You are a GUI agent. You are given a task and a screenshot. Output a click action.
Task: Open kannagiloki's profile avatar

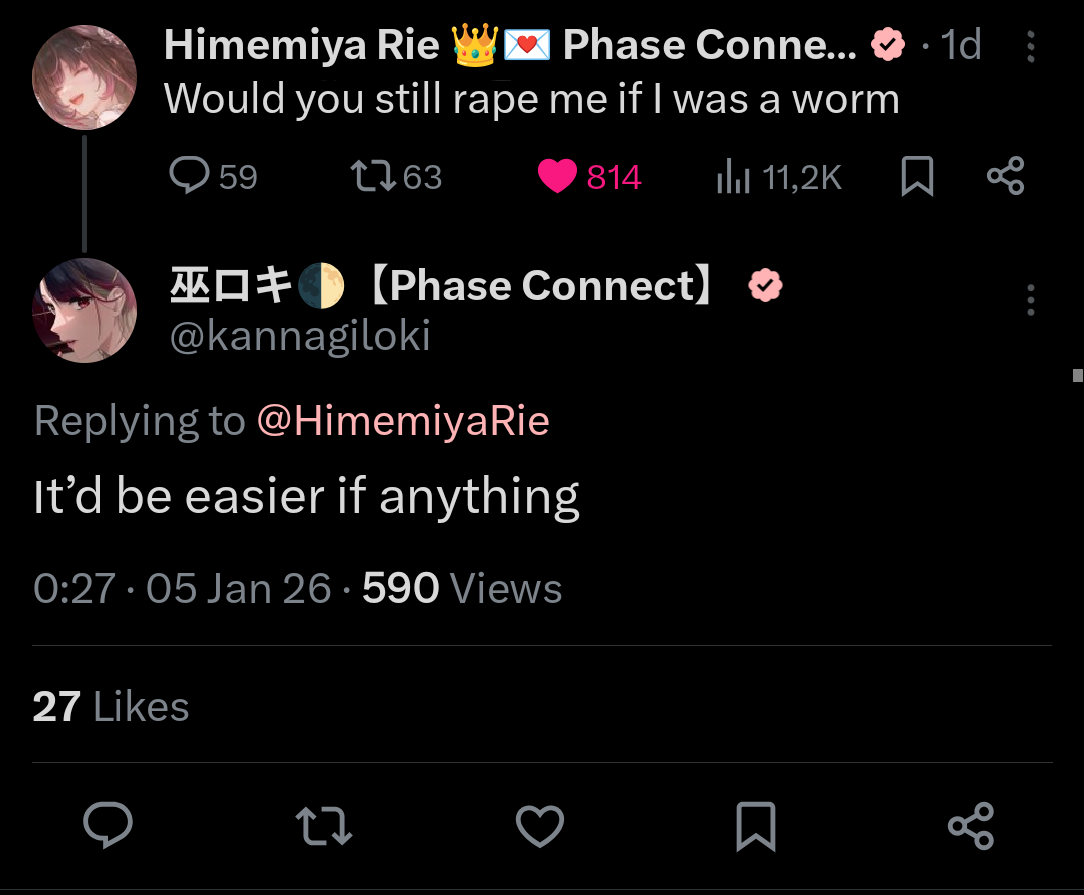coord(84,310)
